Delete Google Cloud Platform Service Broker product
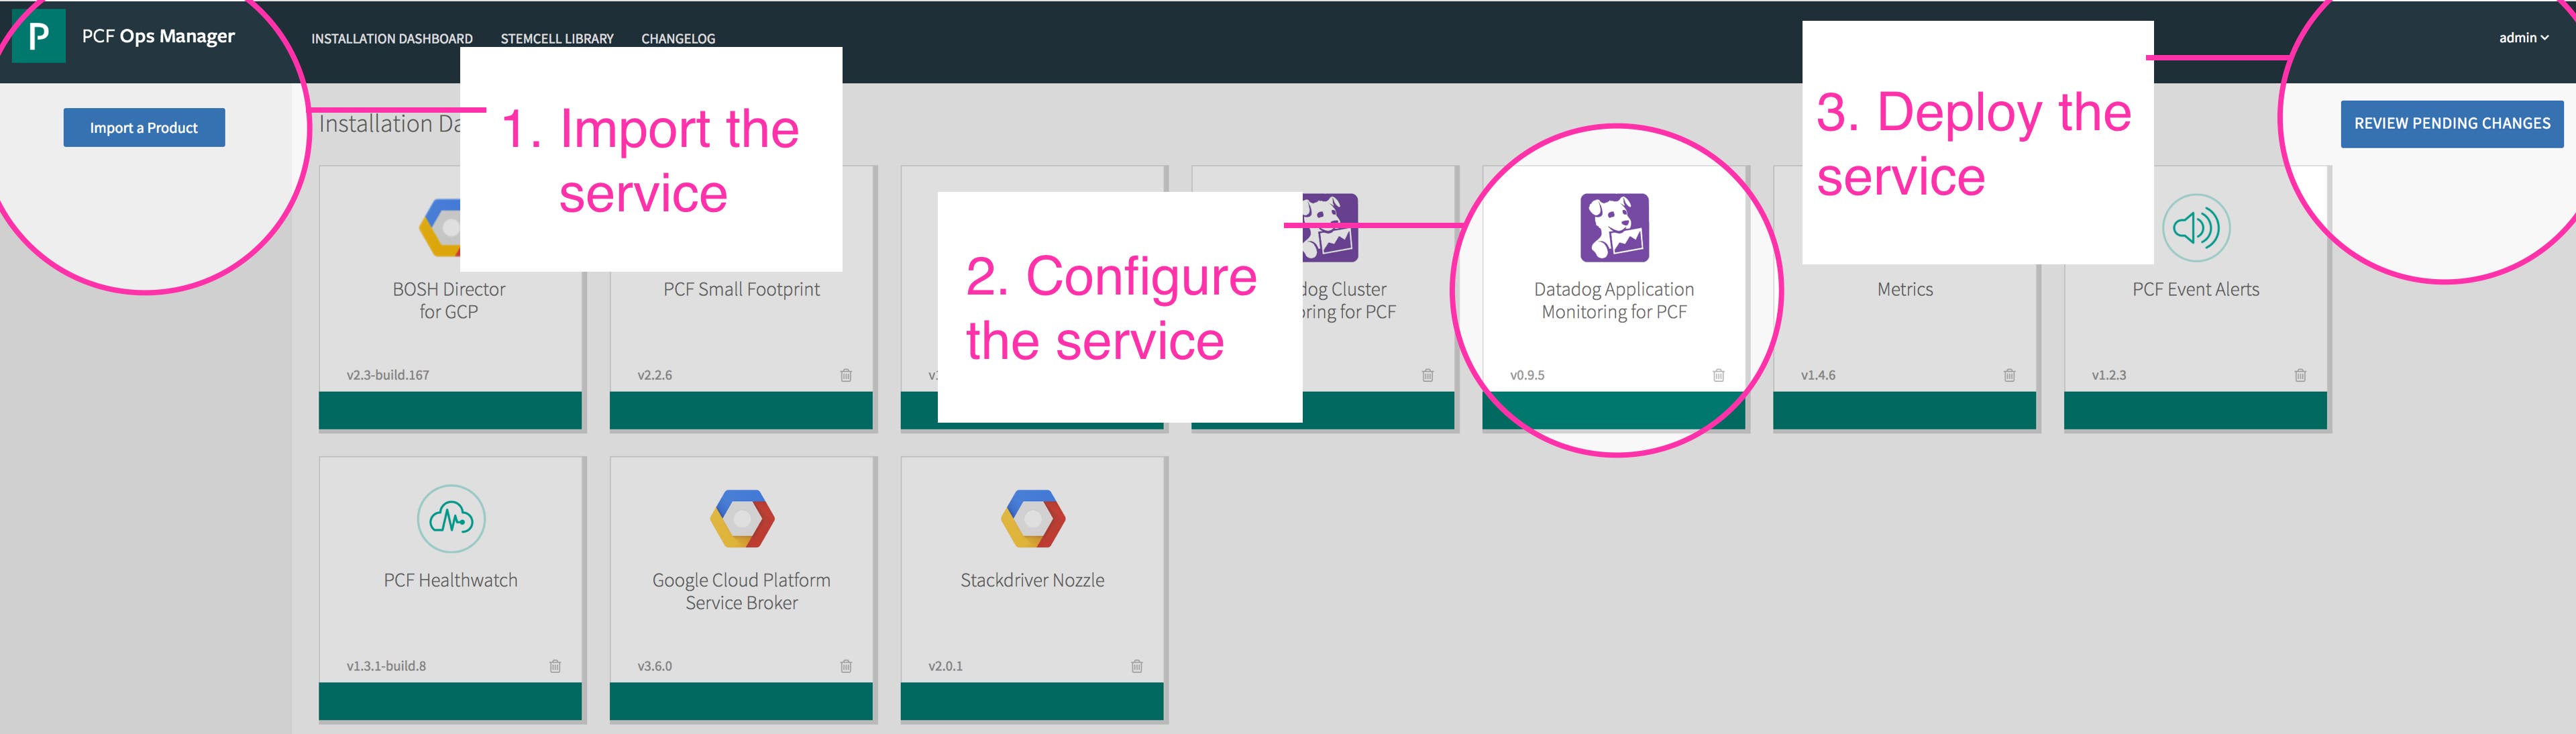The height and width of the screenshot is (734, 2576). pyautogui.click(x=845, y=665)
